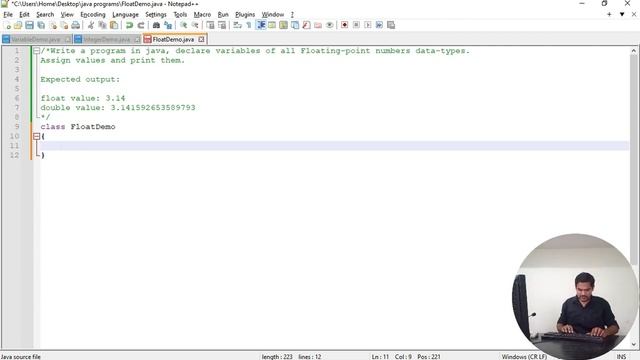Open the Macro menu
Image resolution: width=640 pixels, height=360 pixels.
(x=202, y=14)
